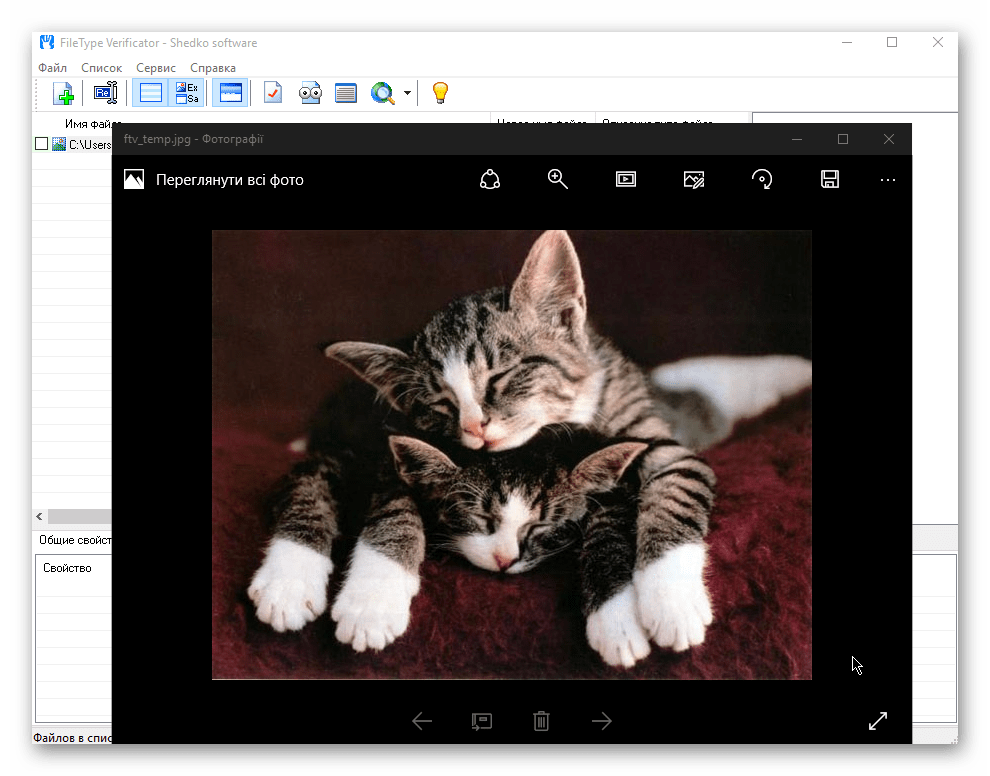The width and height of the screenshot is (990, 776).
Task: Click the Свойство column header
Action: [x=67, y=568]
